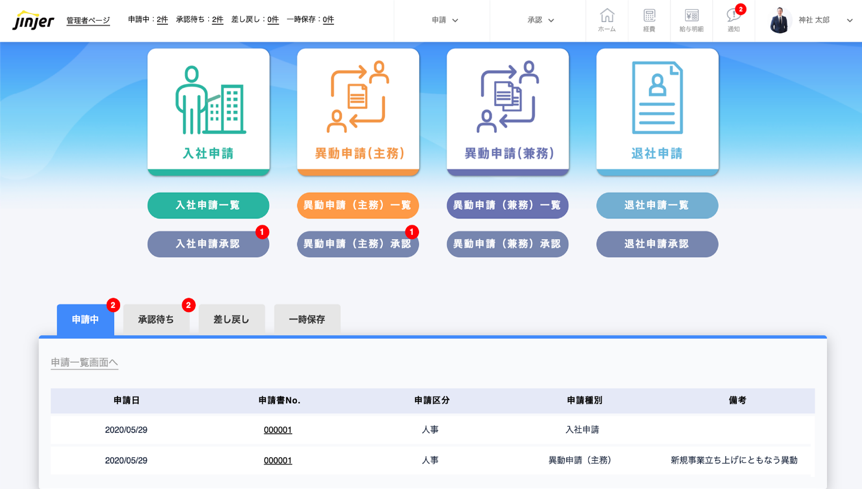Select 新規事業立ち上げにともなう異動 remark
The width and height of the screenshot is (862, 489).
click(734, 460)
